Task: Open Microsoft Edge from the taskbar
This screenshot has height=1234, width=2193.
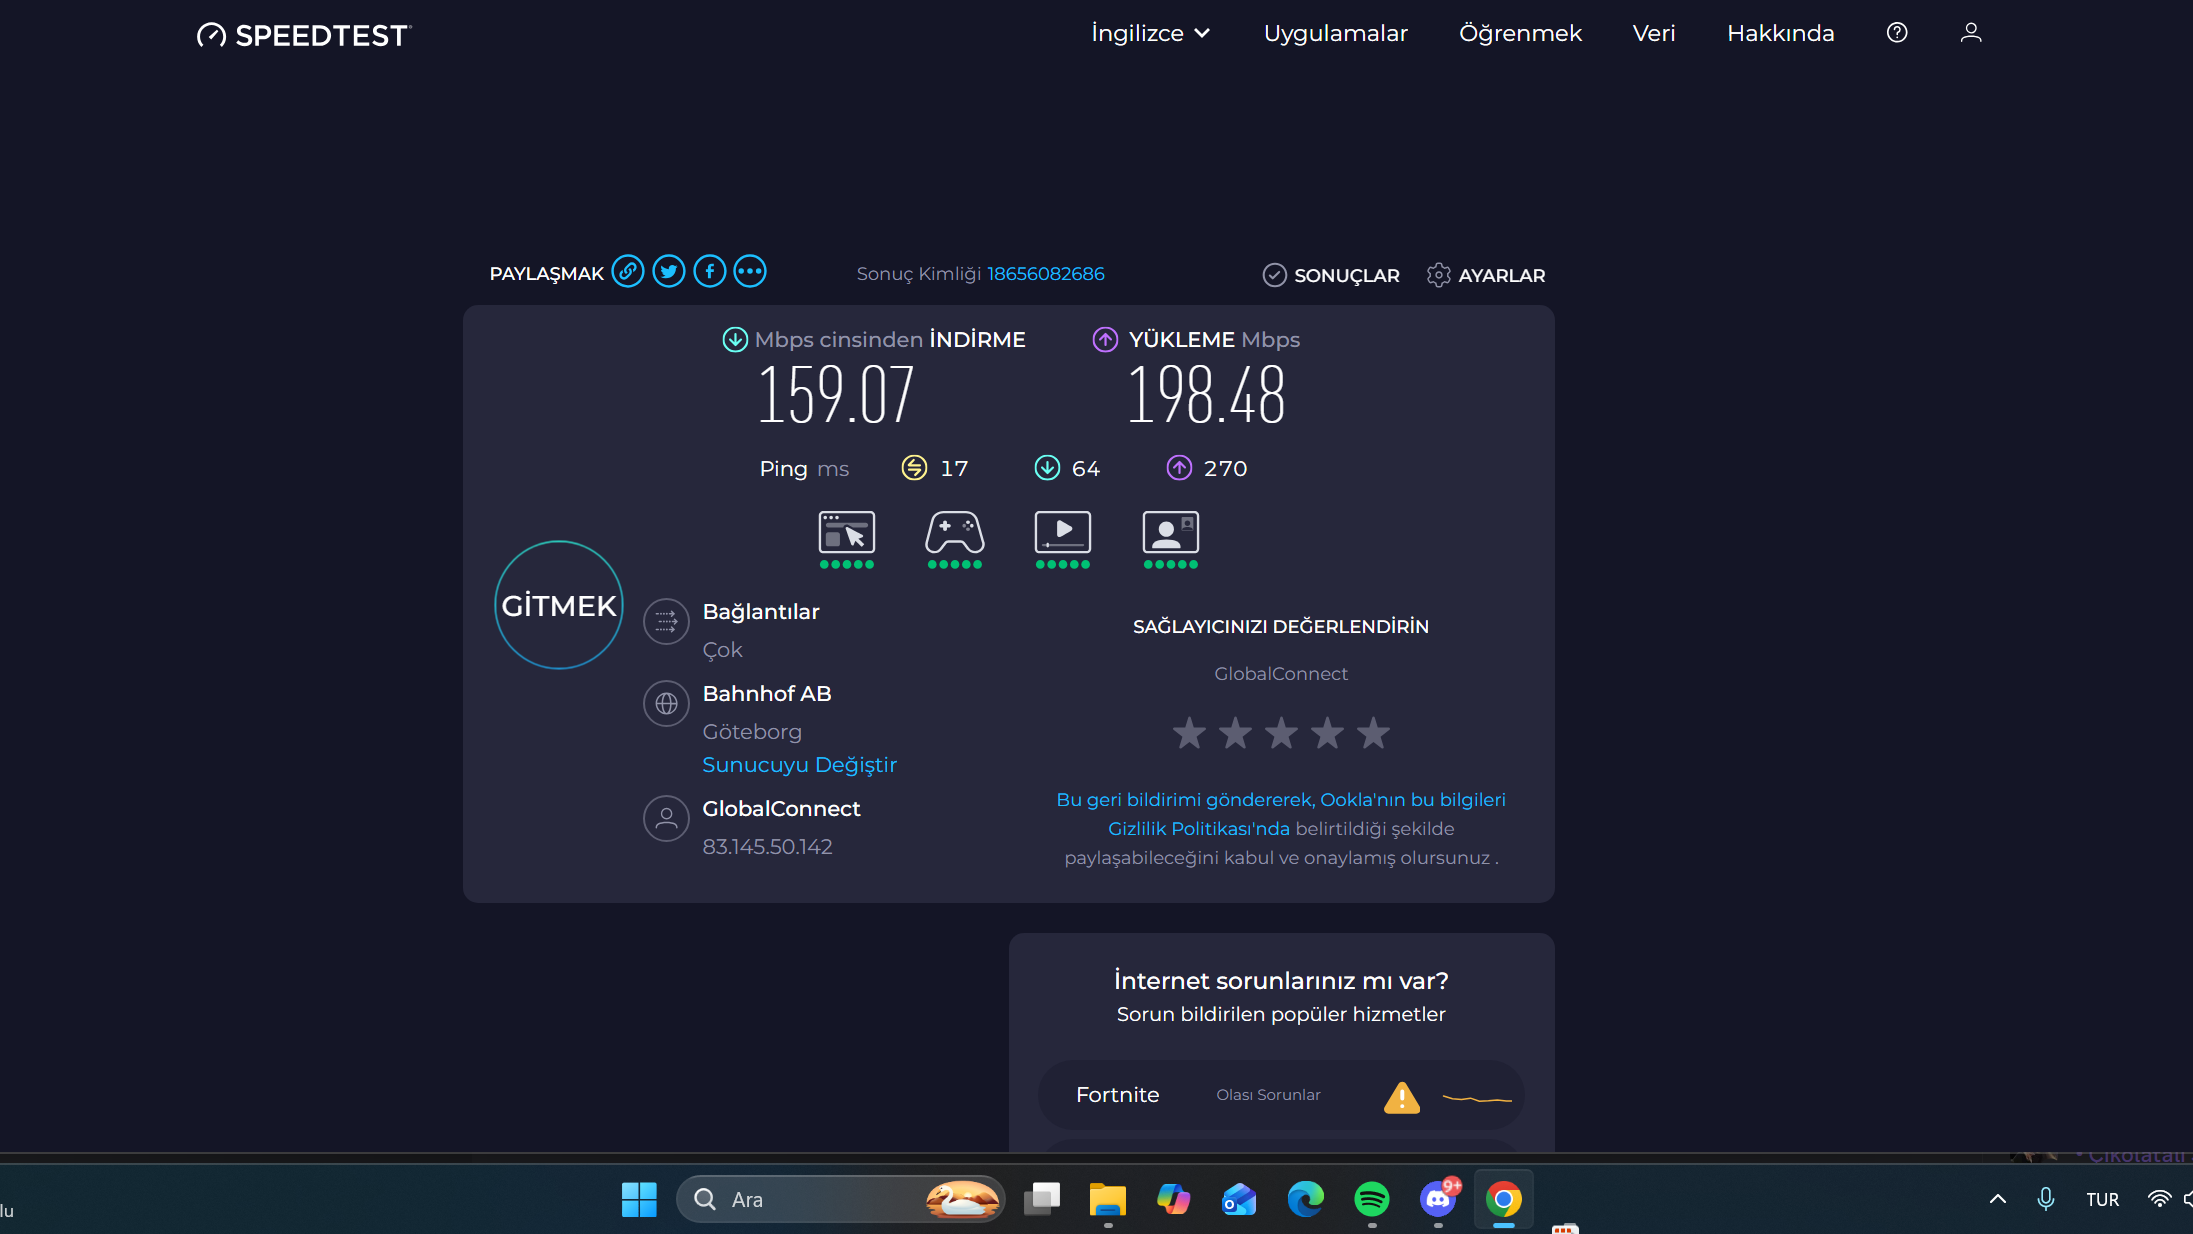Action: click(1306, 1199)
